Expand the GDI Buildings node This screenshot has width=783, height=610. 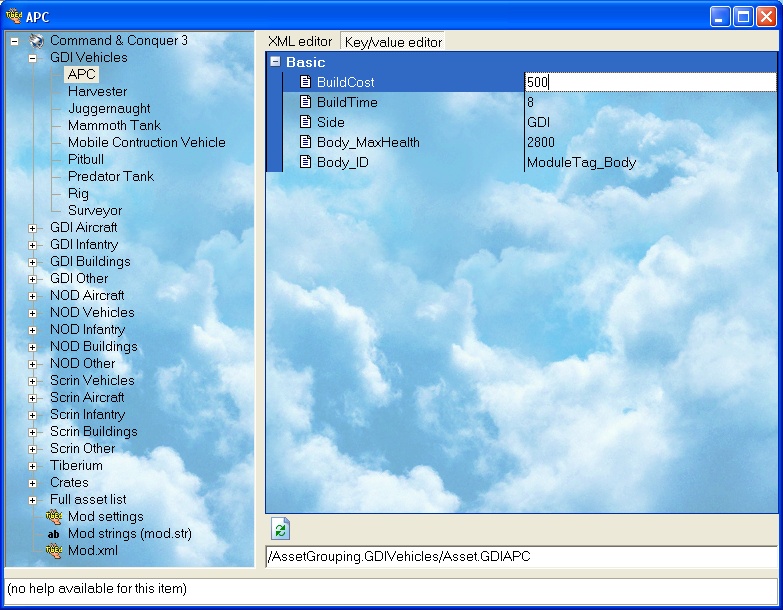click(32, 263)
